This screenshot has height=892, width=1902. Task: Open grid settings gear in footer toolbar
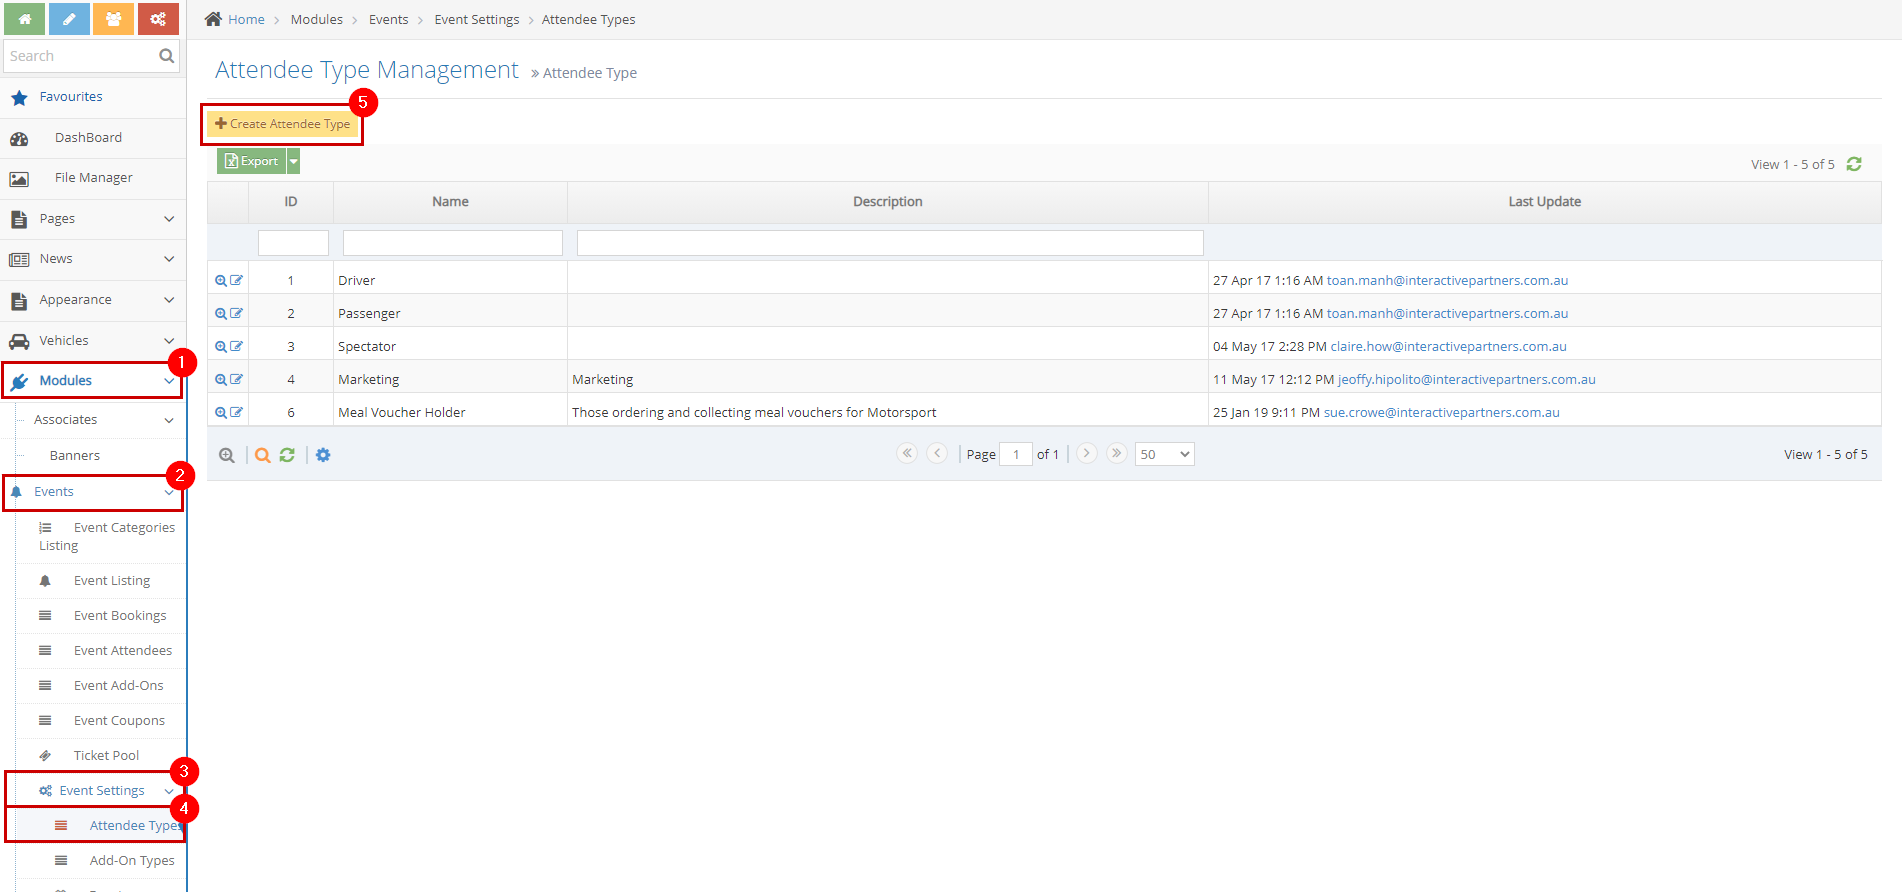[323, 455]
